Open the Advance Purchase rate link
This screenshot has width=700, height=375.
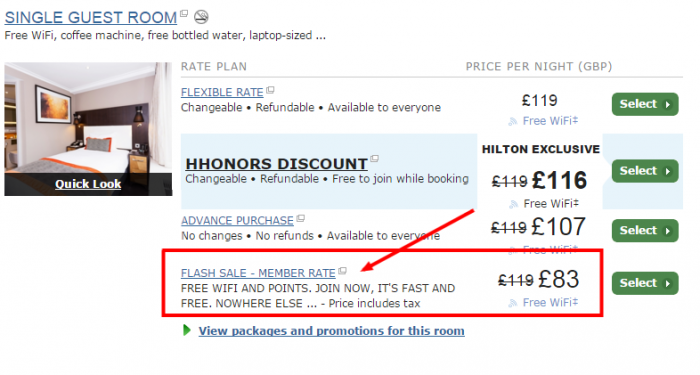point(237,221)
